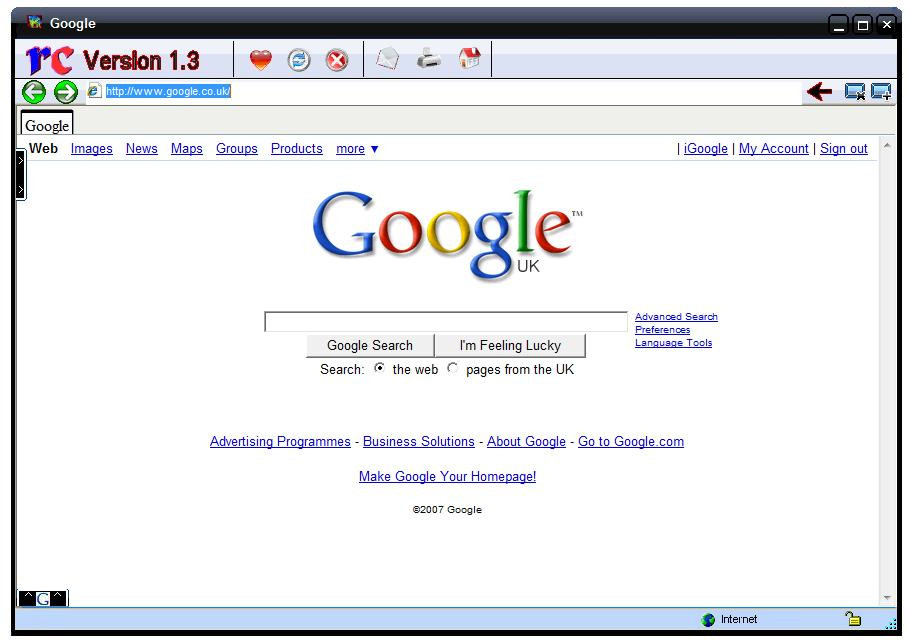
Task: Click the lower side panel arrow on left edge
Action: (21, 190)
